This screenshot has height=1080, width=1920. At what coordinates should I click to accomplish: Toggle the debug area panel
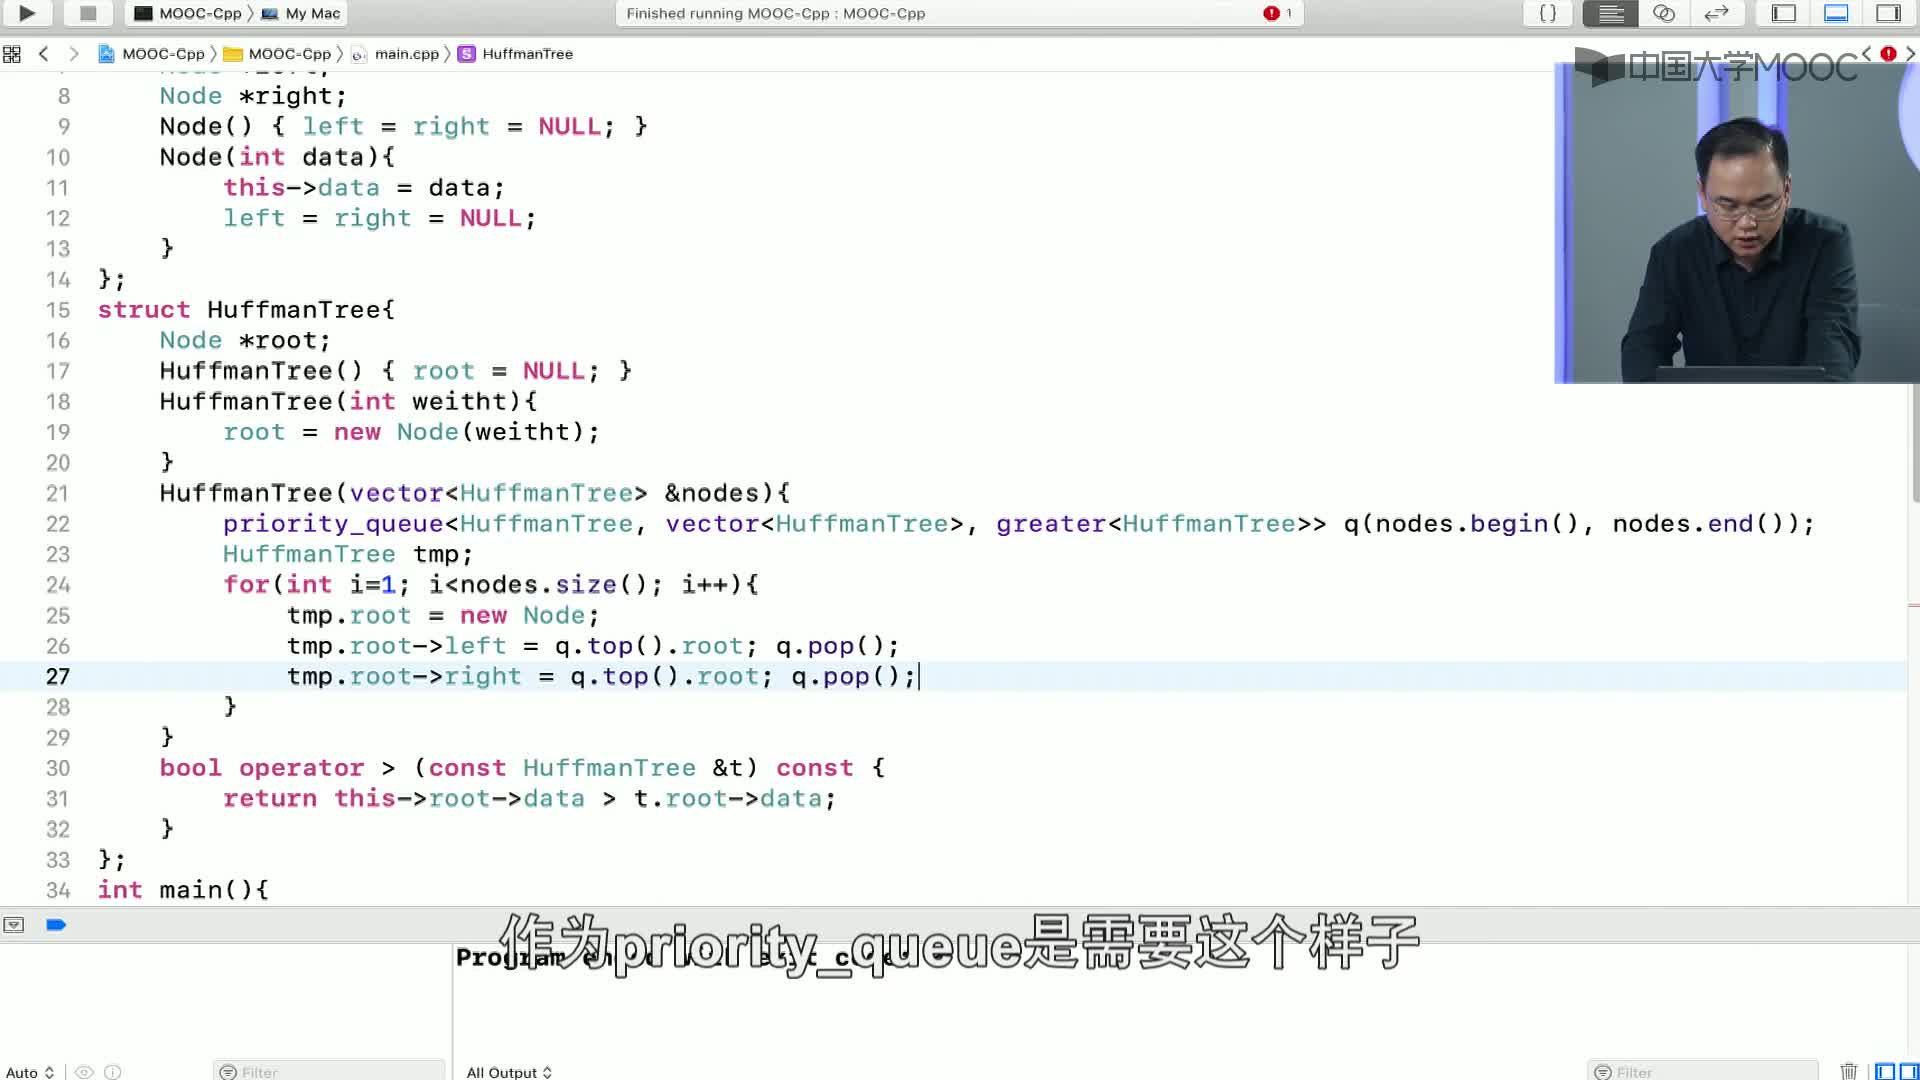pos(1836,13)
